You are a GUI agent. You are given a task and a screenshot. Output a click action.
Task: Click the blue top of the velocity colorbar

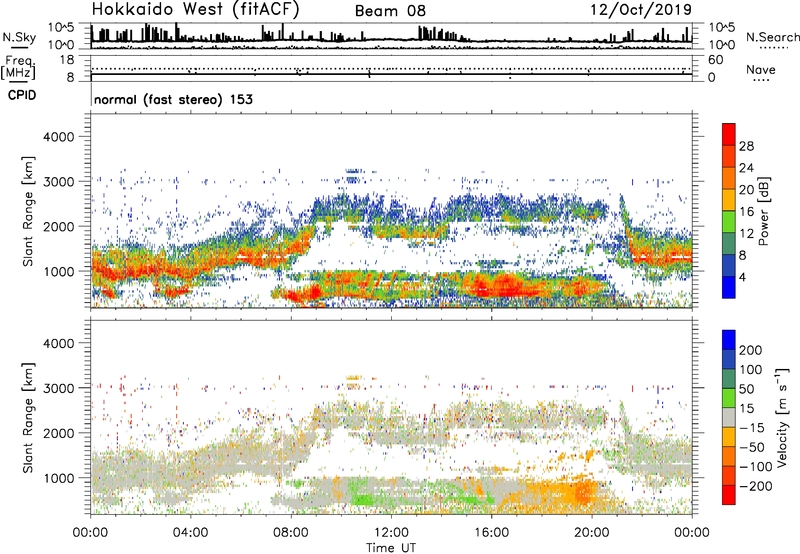click(729, 340)
